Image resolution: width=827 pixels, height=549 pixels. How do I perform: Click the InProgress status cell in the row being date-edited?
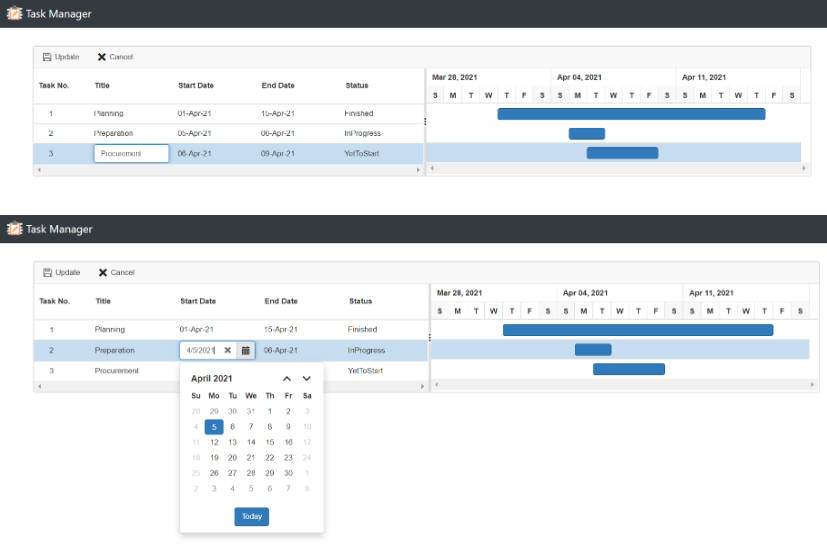tap(366, 350)
